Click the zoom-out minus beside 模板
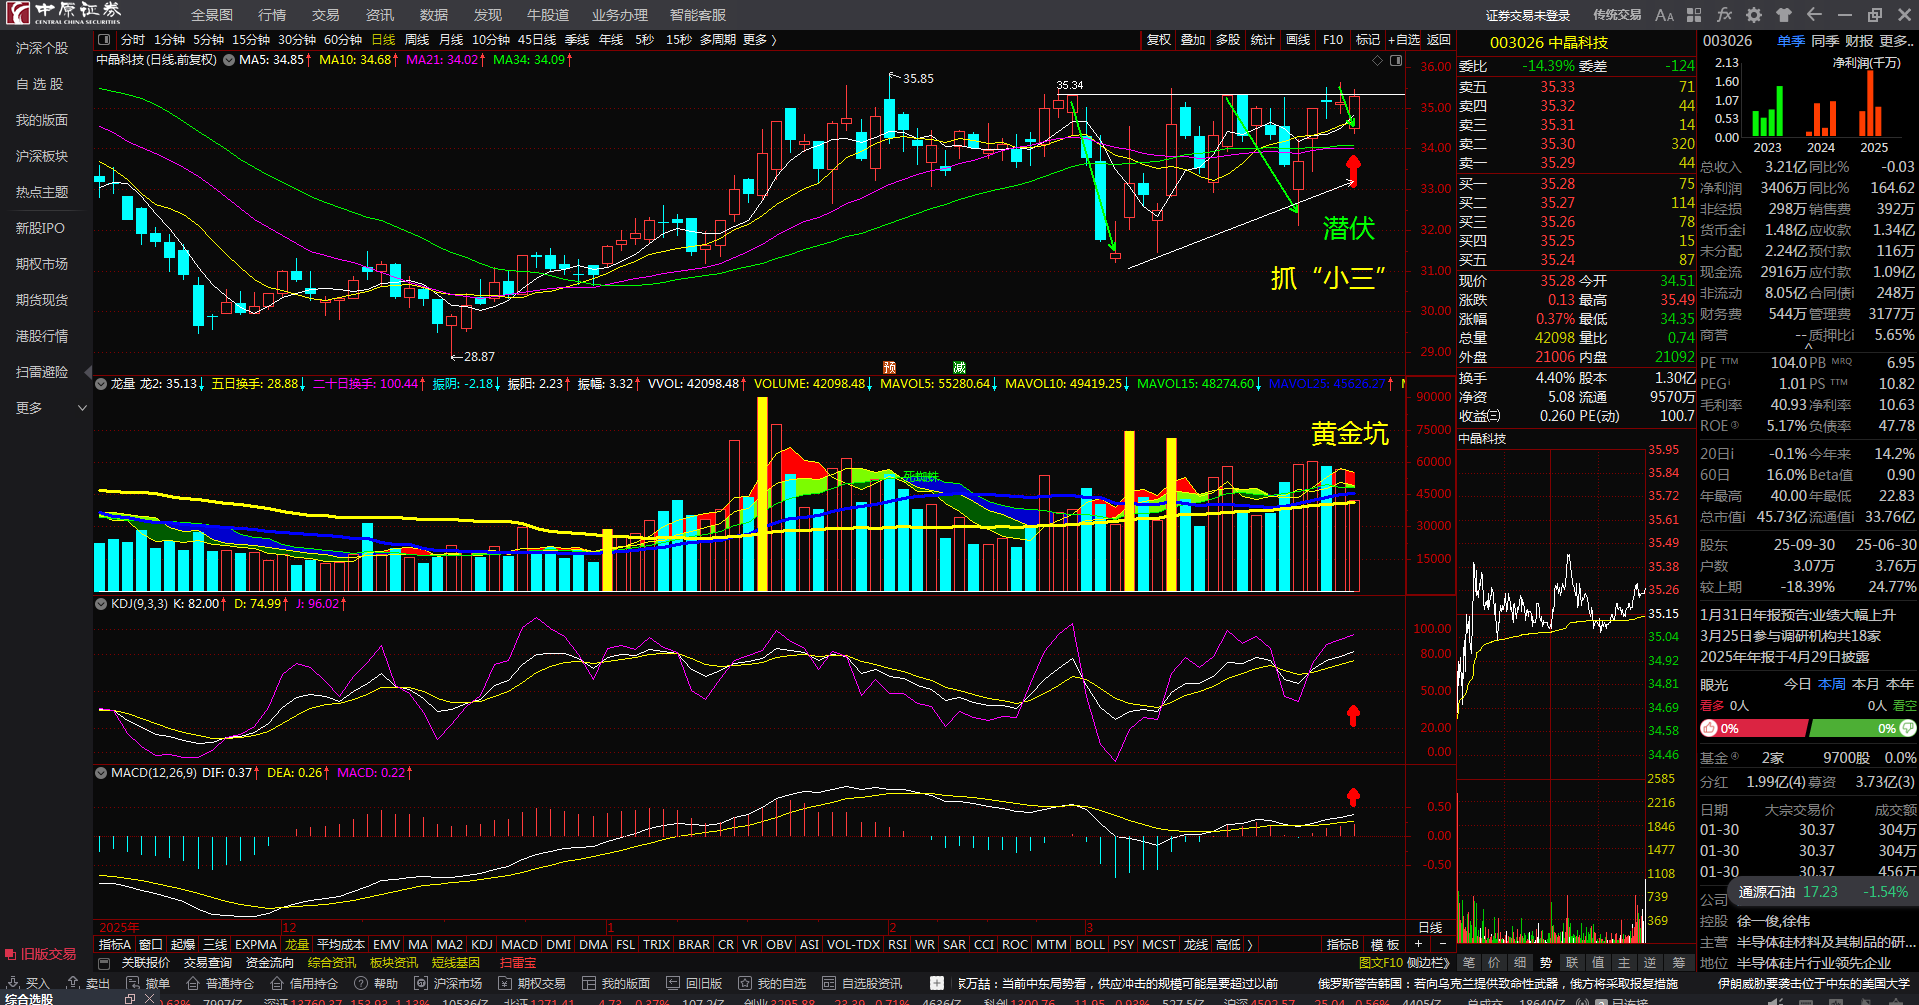 [1442, 944]
